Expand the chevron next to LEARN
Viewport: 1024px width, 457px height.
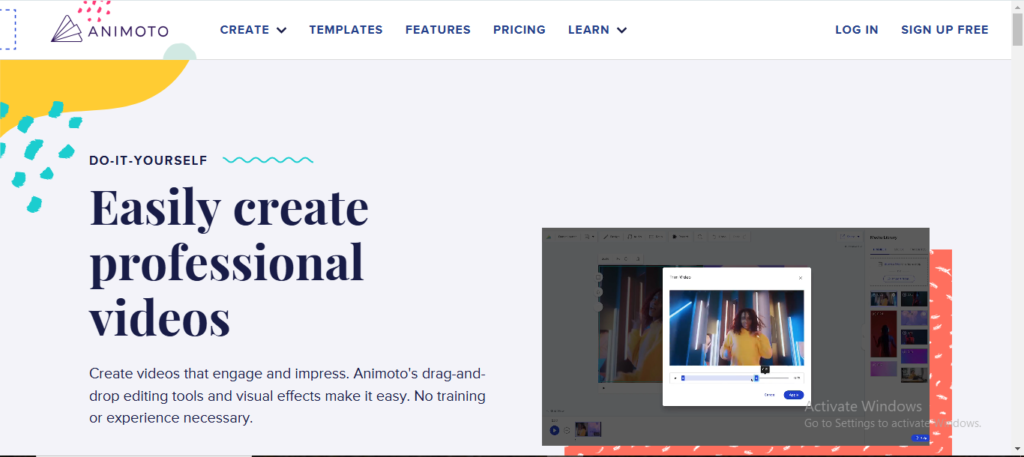click(622, 30)
